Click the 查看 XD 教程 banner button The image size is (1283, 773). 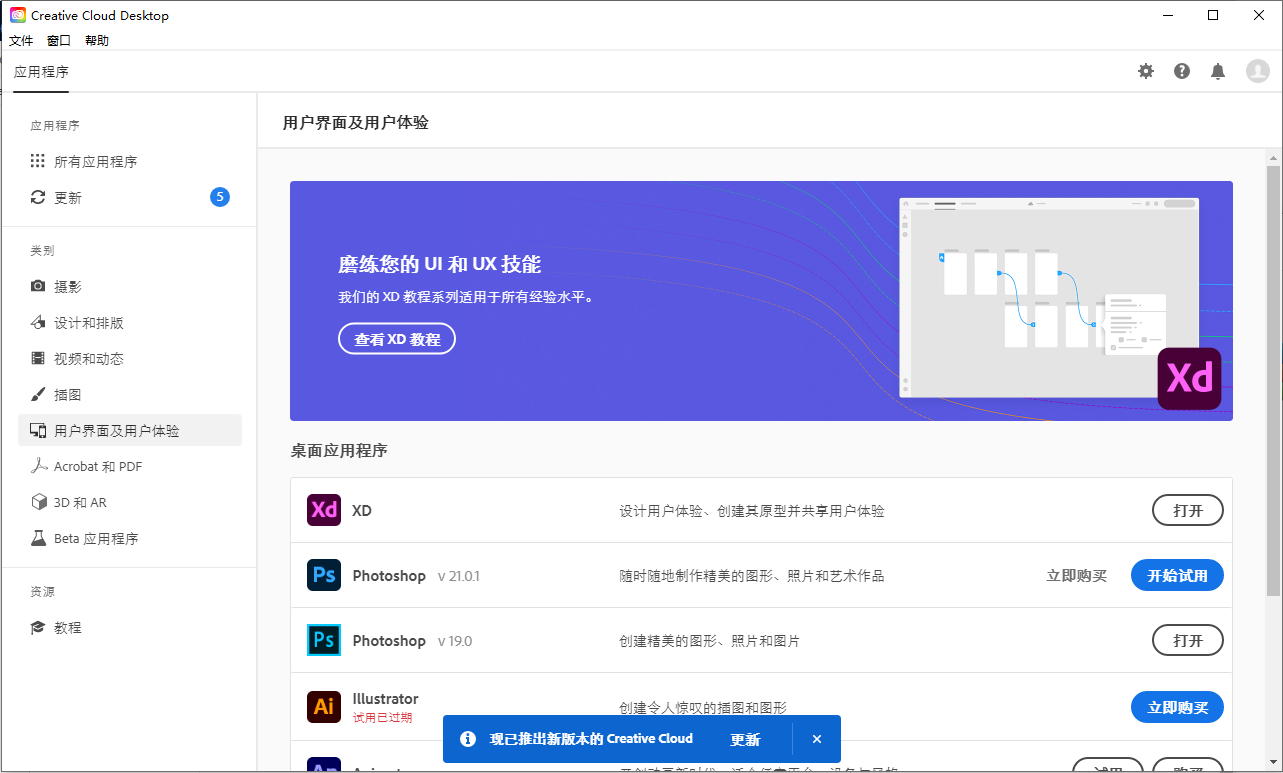coord(397,339)
